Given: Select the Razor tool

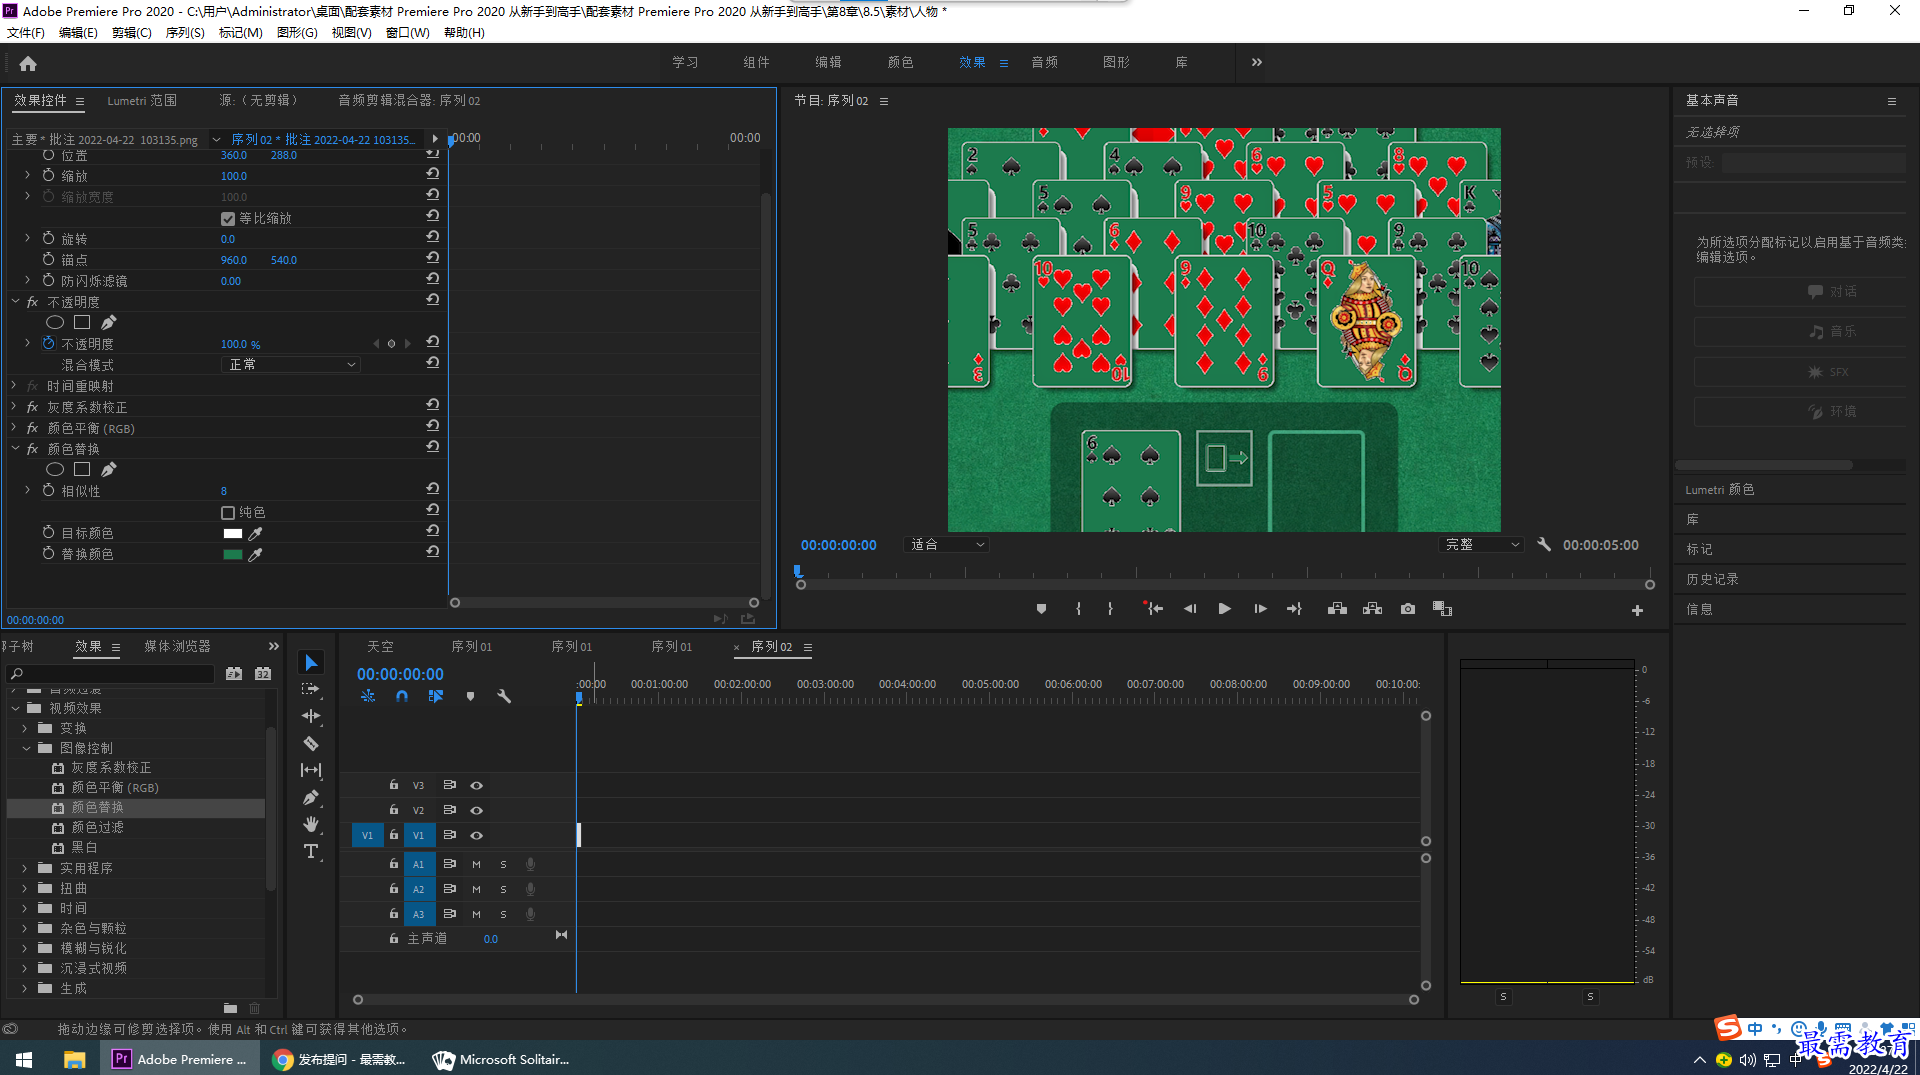Looking at the screenshot, I should 311,743.
